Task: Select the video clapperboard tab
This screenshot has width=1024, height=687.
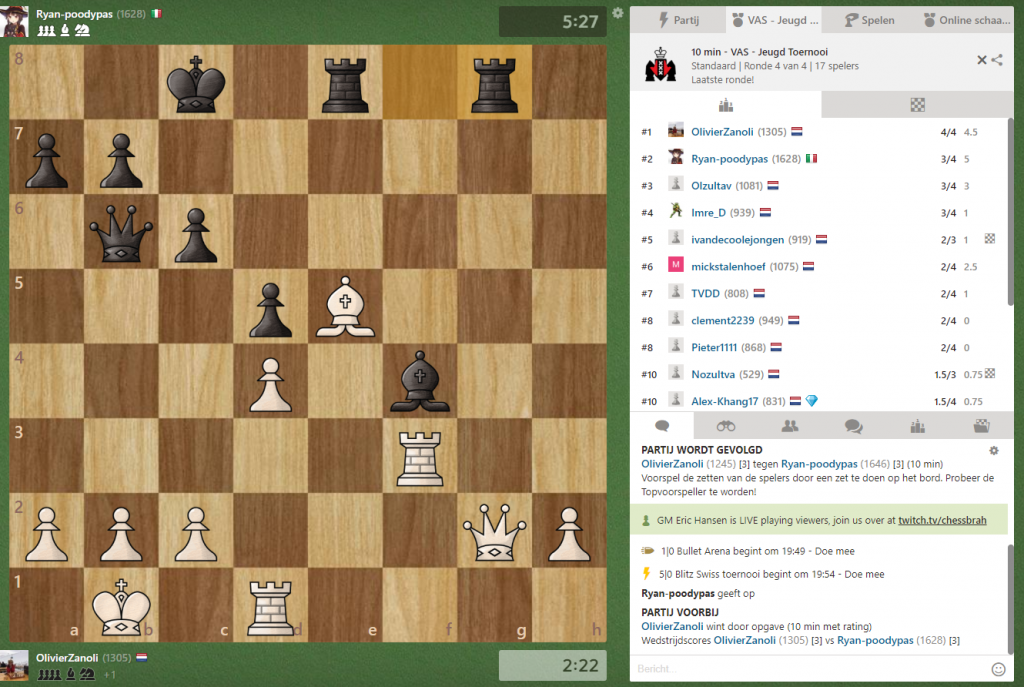Action: coord(981,426)
